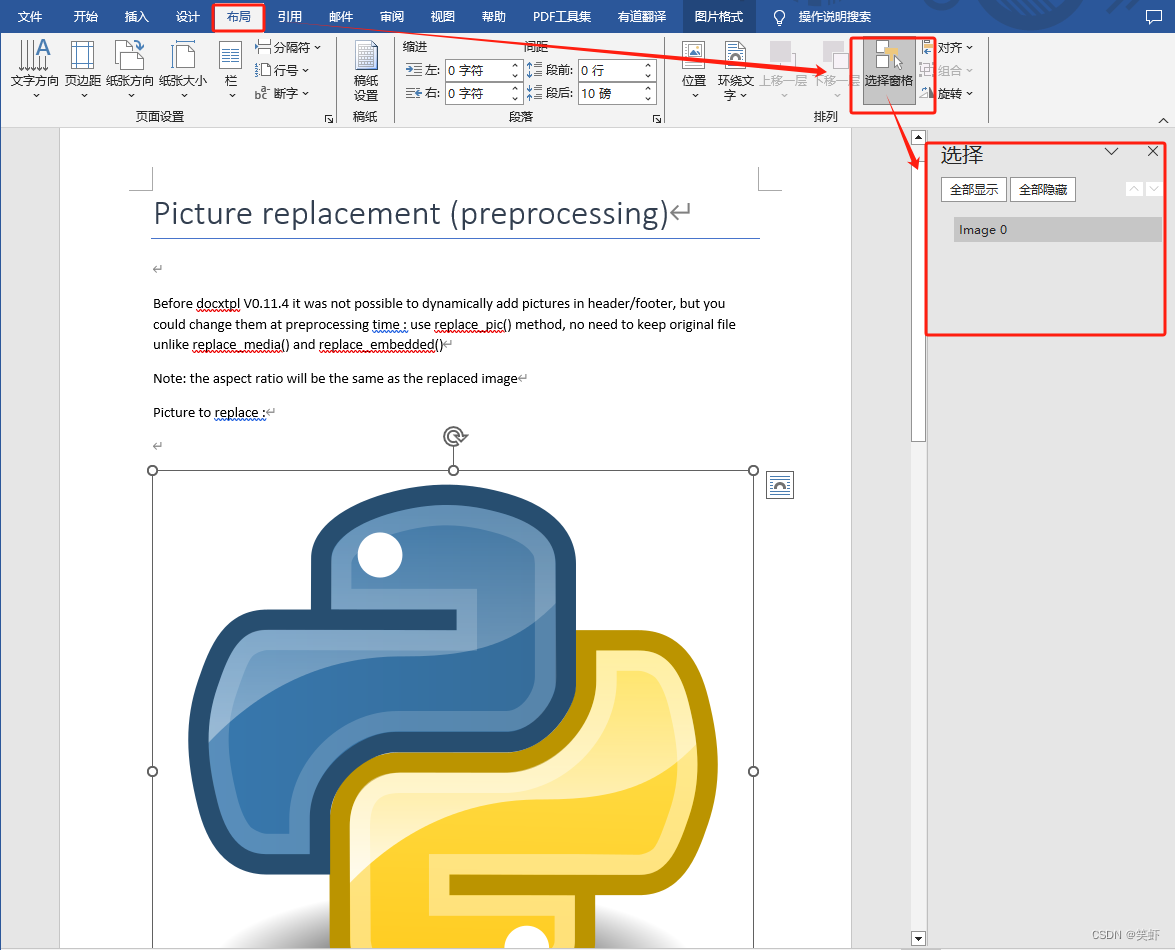Click the top-center image resize handle
Viewport: 1175px width, 950px height.
coord(453,470)
